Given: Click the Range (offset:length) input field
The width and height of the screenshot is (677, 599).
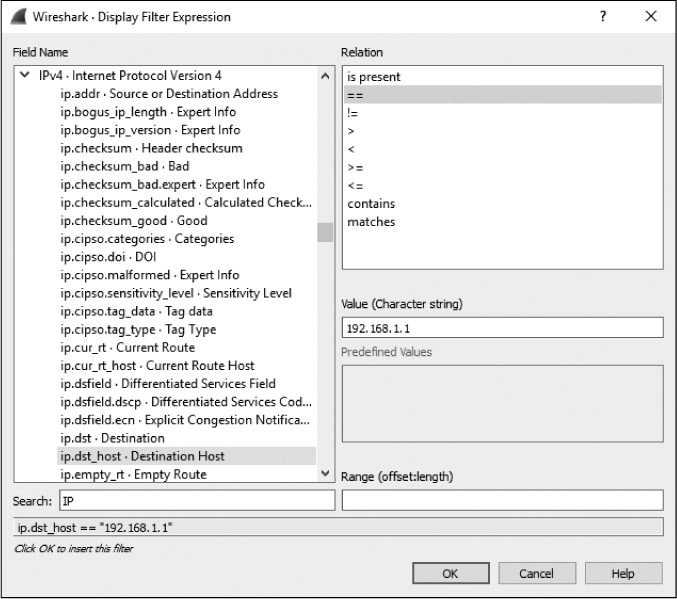Looking at the screenshot, I should coord(503,500).
